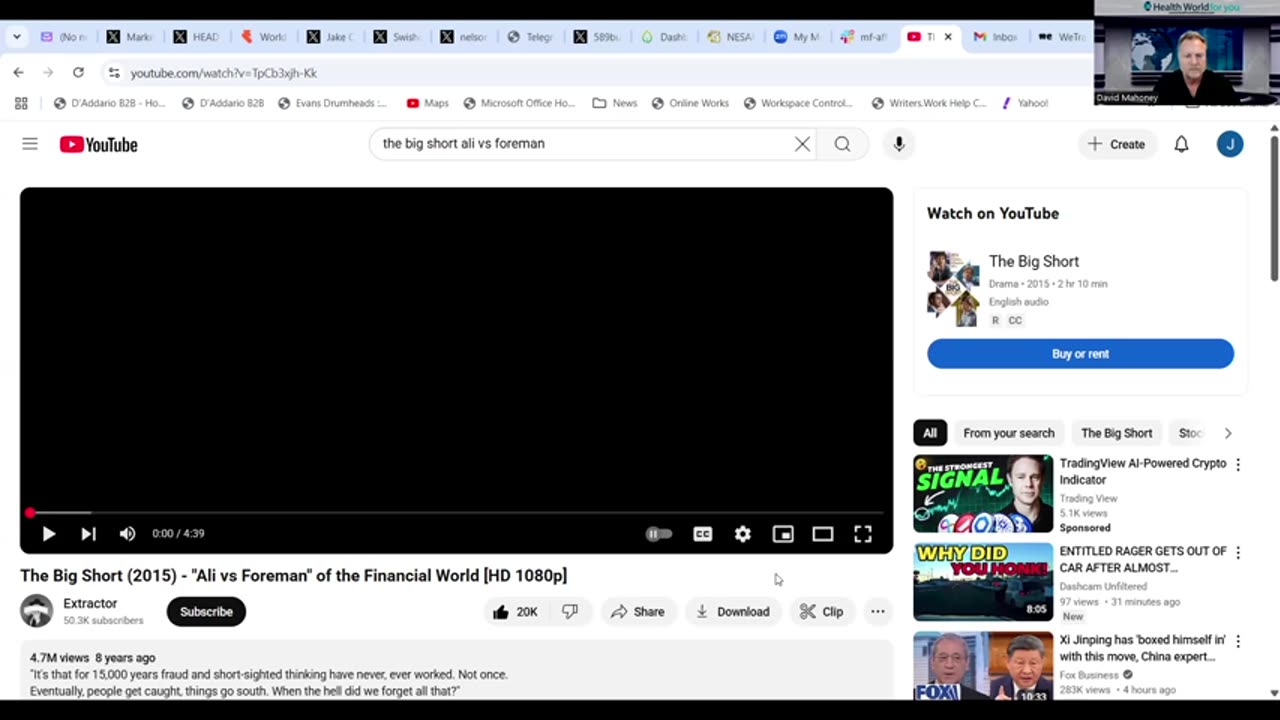The height and width of the screenshot is (720, 1280).
Task: Open ENTITLED RAGER dashcam video thumbnail
Action: tap(983, 582)
